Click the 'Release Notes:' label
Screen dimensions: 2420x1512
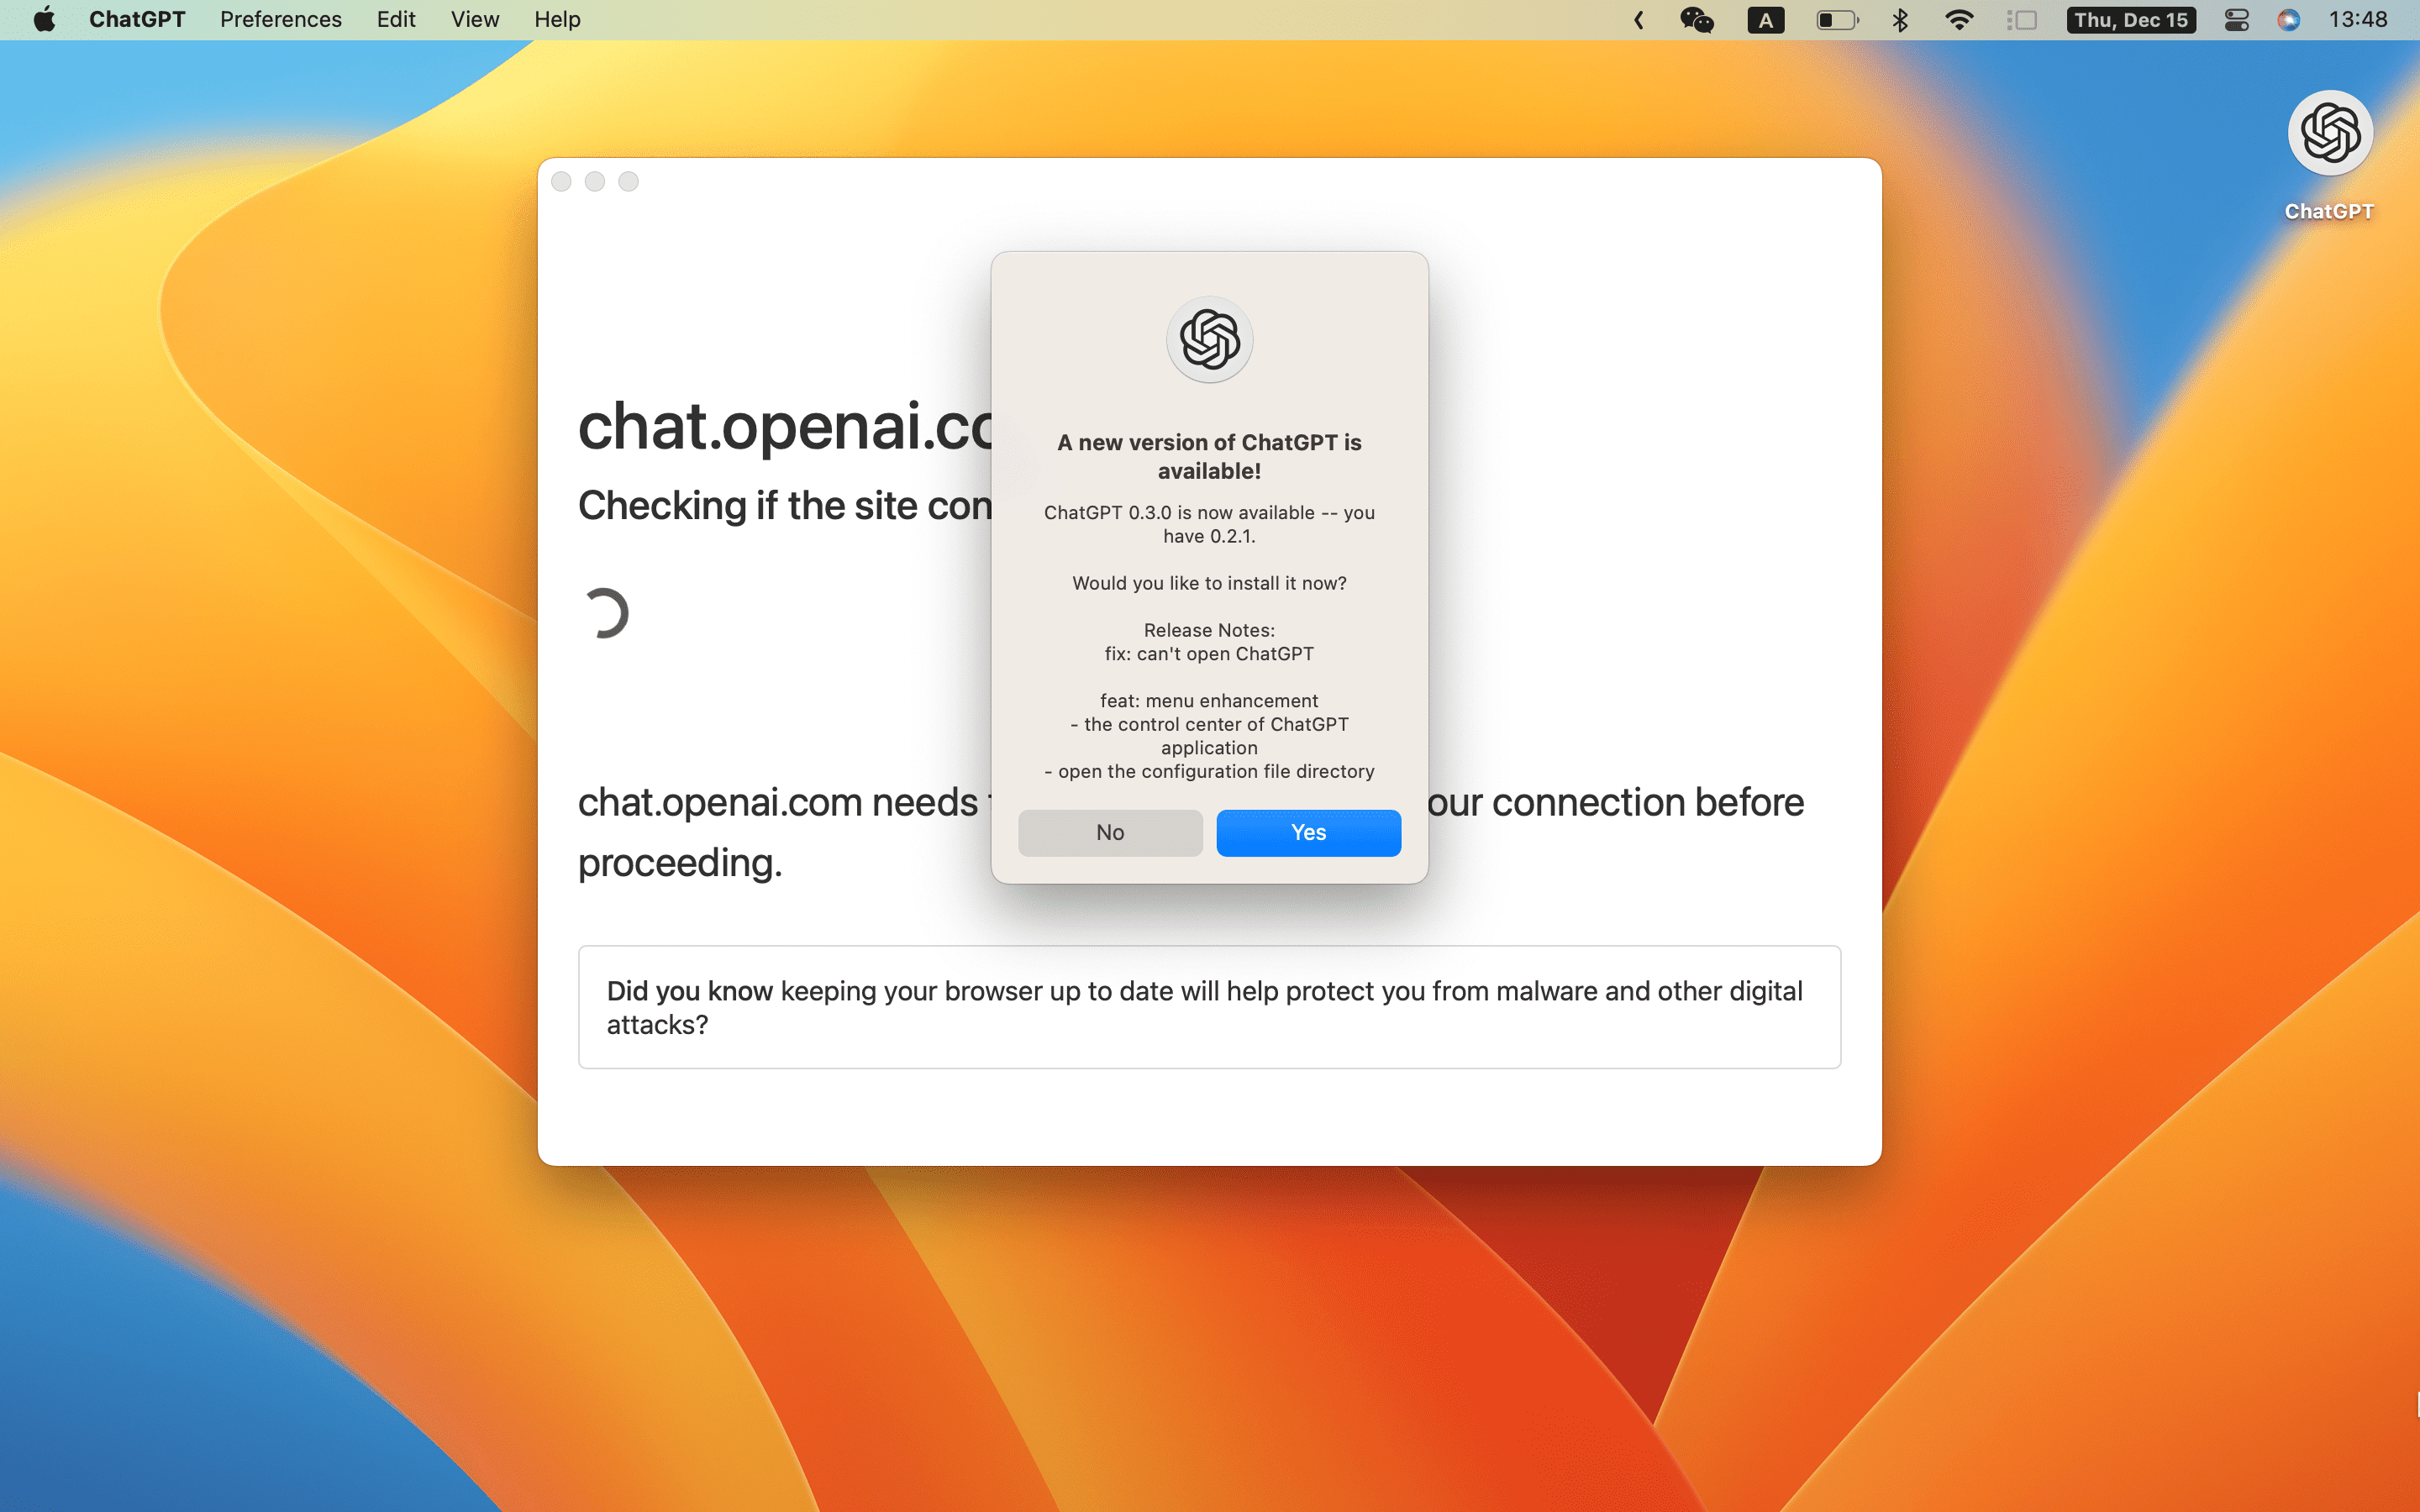pyautogui.click(x=1209, y=630)
